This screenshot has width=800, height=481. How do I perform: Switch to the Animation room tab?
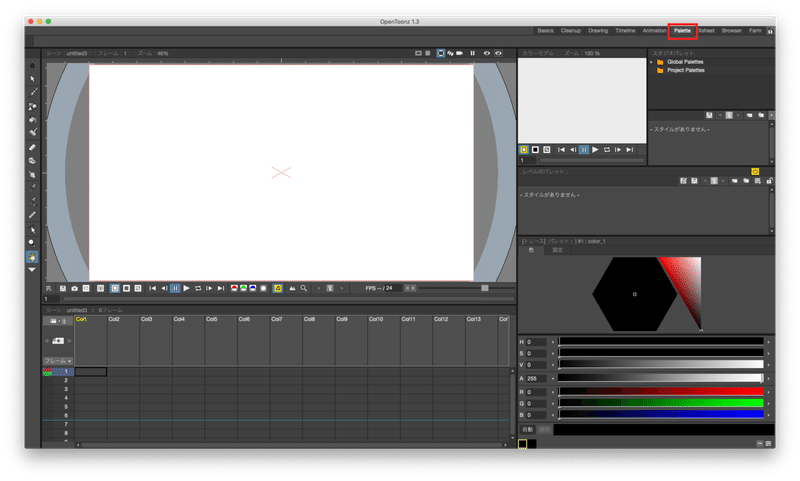654,31
